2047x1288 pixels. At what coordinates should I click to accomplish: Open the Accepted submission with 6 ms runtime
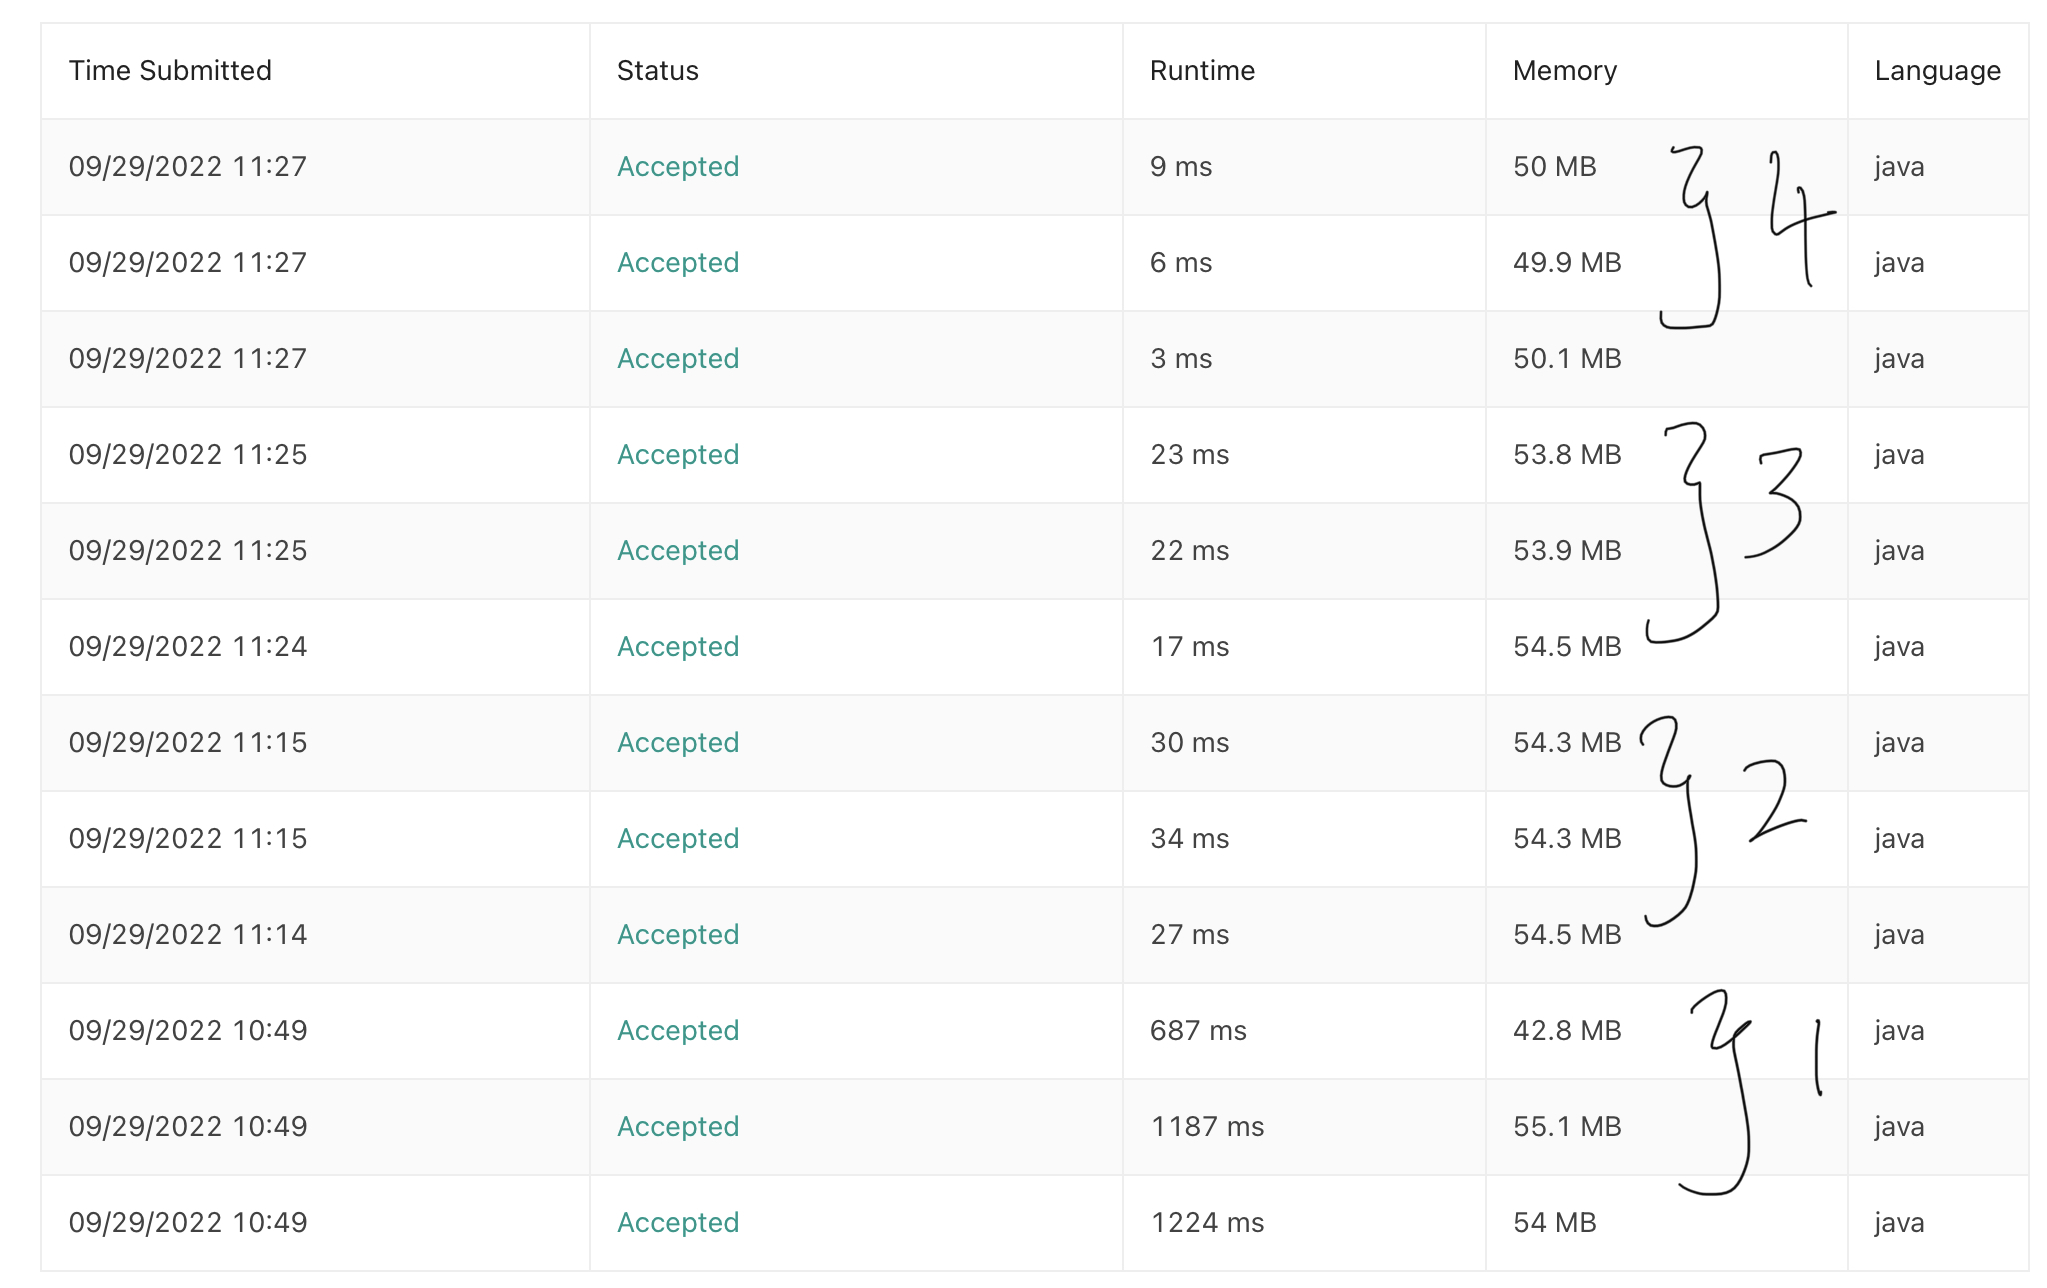point(678,263)
